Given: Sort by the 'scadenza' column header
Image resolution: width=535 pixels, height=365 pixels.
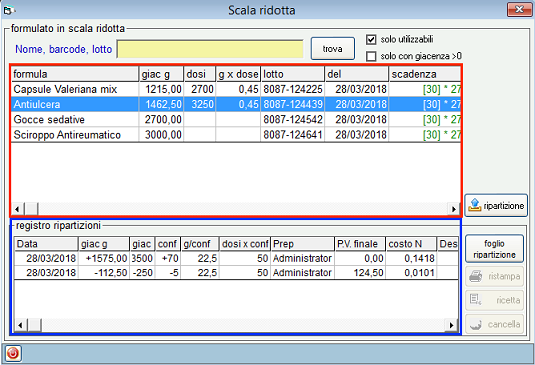Looking at the screenshot, I should (425, 74).
